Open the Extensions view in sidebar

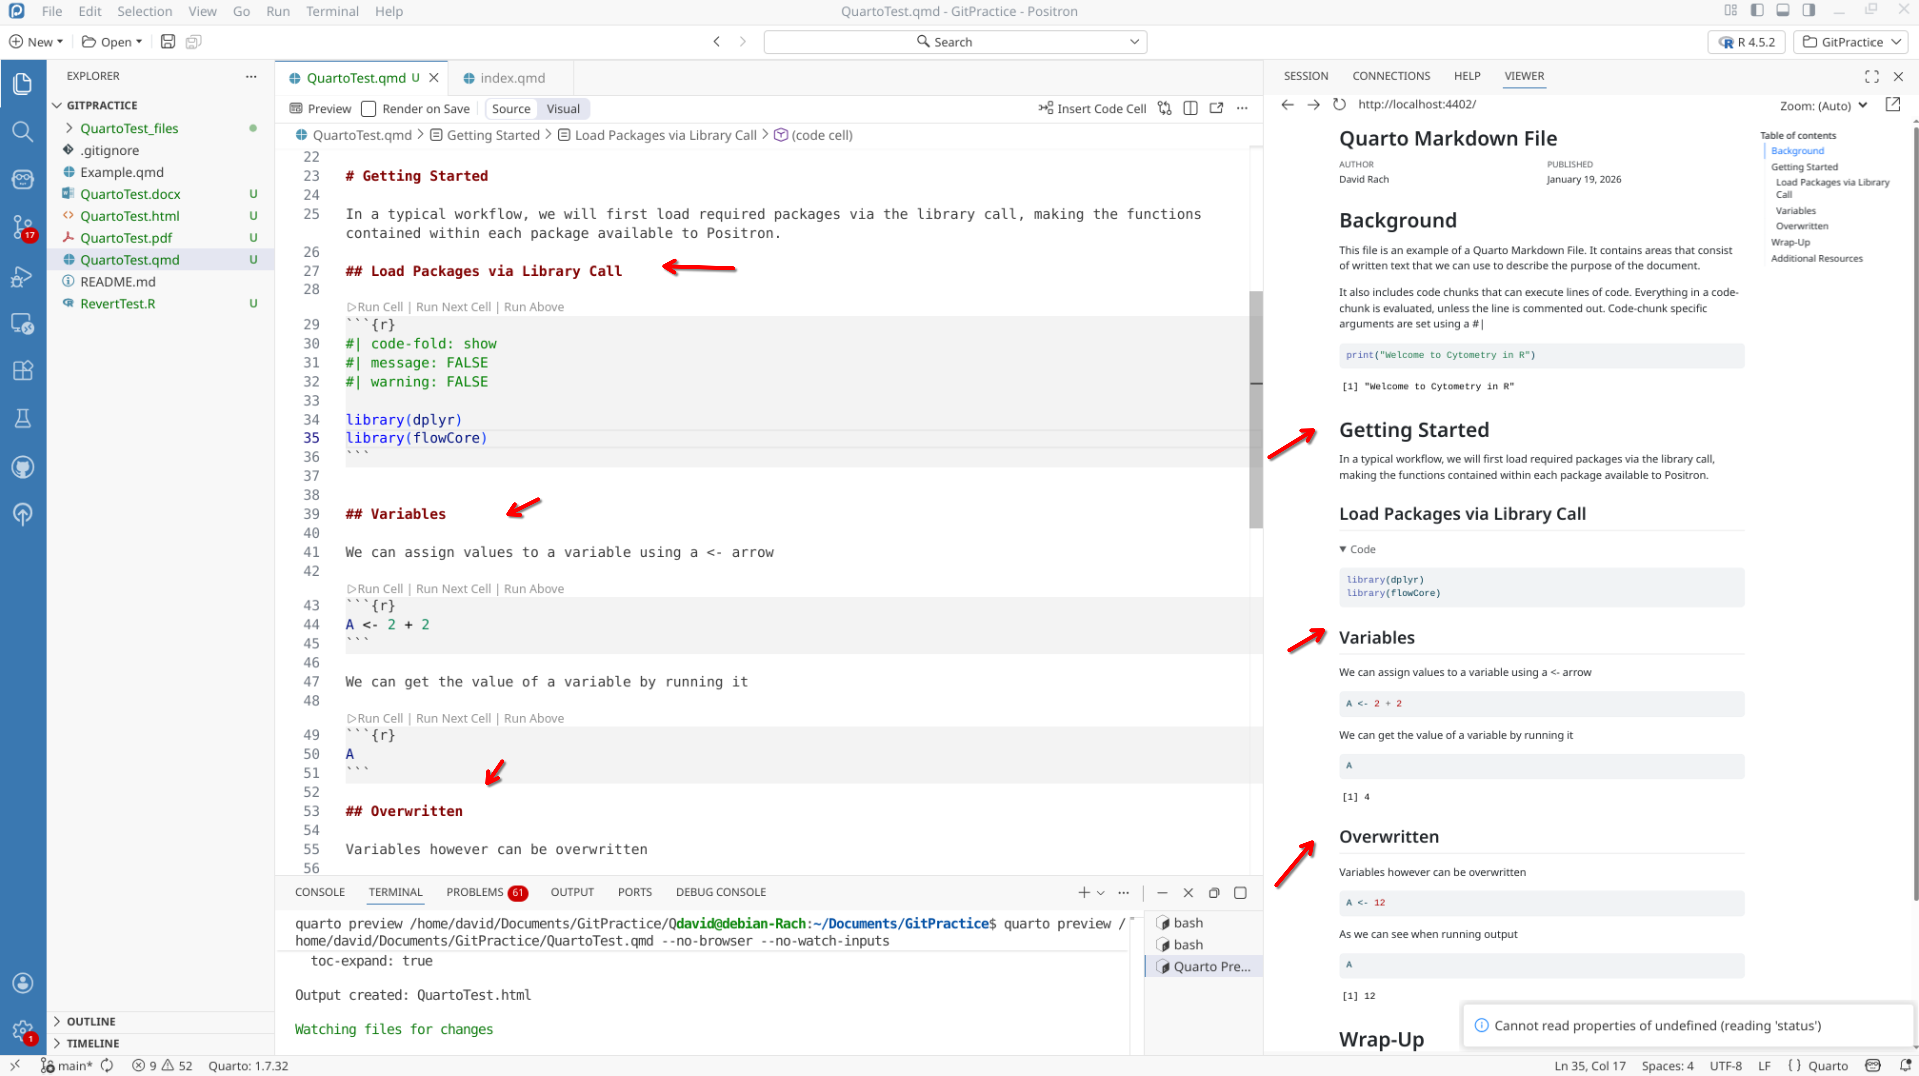pyautogui.click(x=22, y=371)
